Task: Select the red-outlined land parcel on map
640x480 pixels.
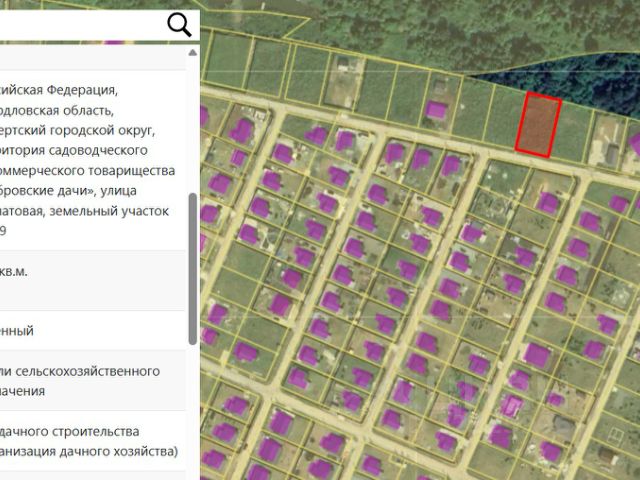Action: tap(538, 124)
